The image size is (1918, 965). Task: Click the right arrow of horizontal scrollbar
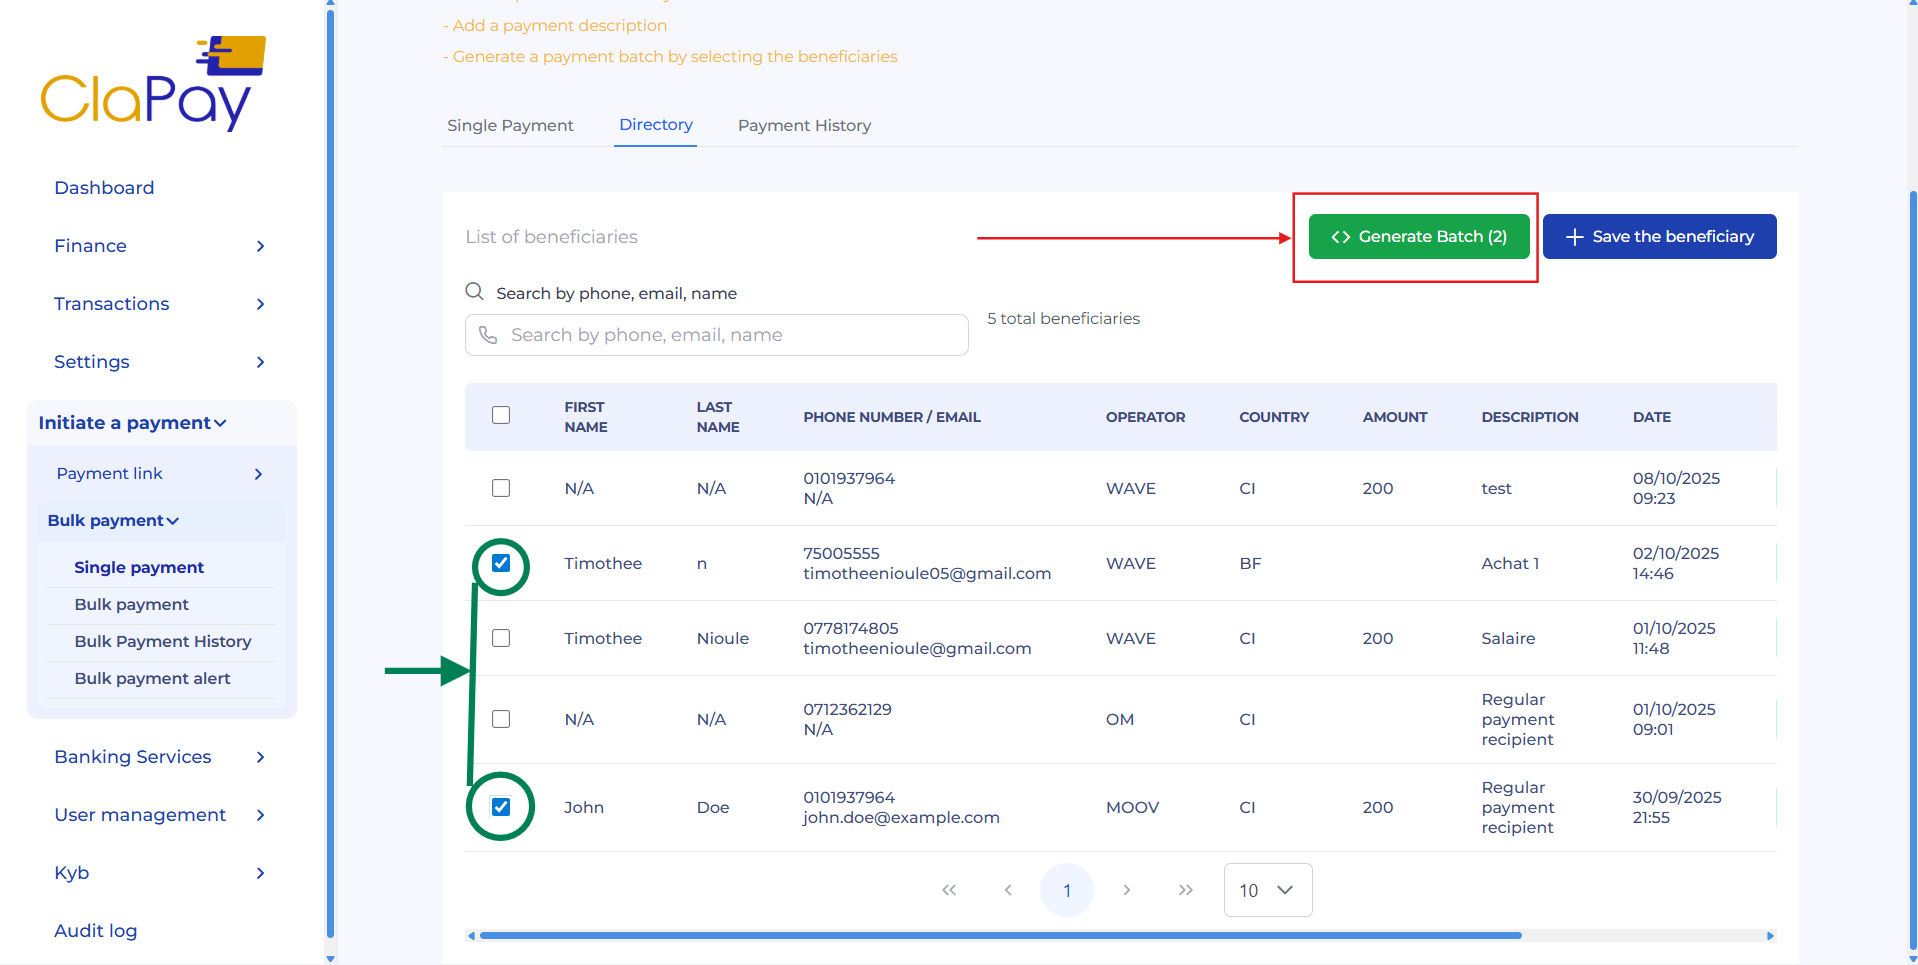pos(1770,936)
